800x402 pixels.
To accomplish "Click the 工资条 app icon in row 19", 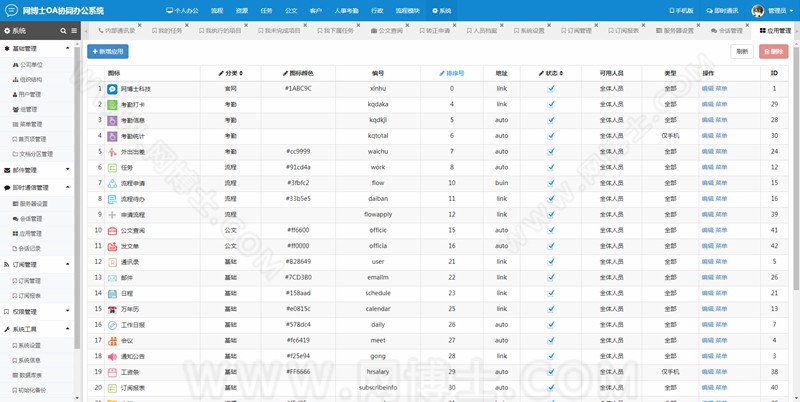I will point(112,372).
